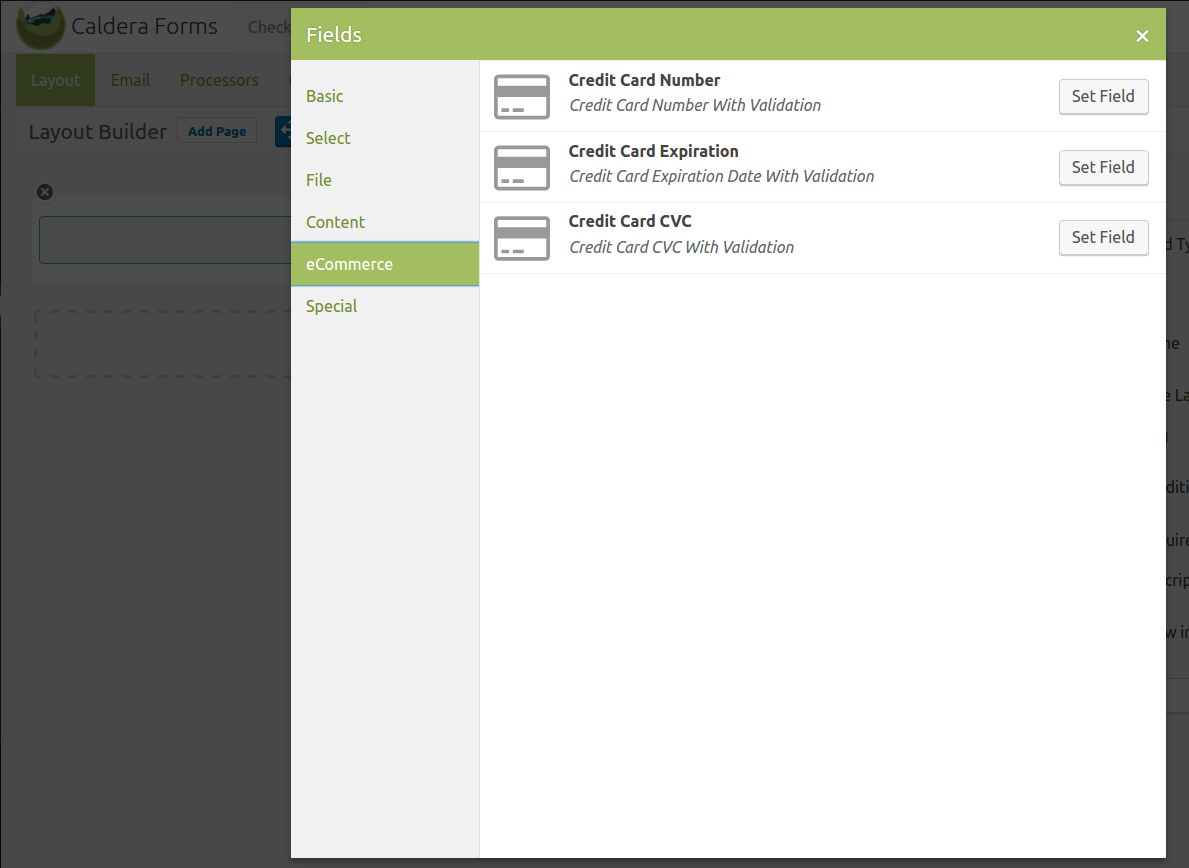This screenshot has height=868, width=1189.
Task: Click the Credit Card Expiration card icon
Action: coord(522,168)
